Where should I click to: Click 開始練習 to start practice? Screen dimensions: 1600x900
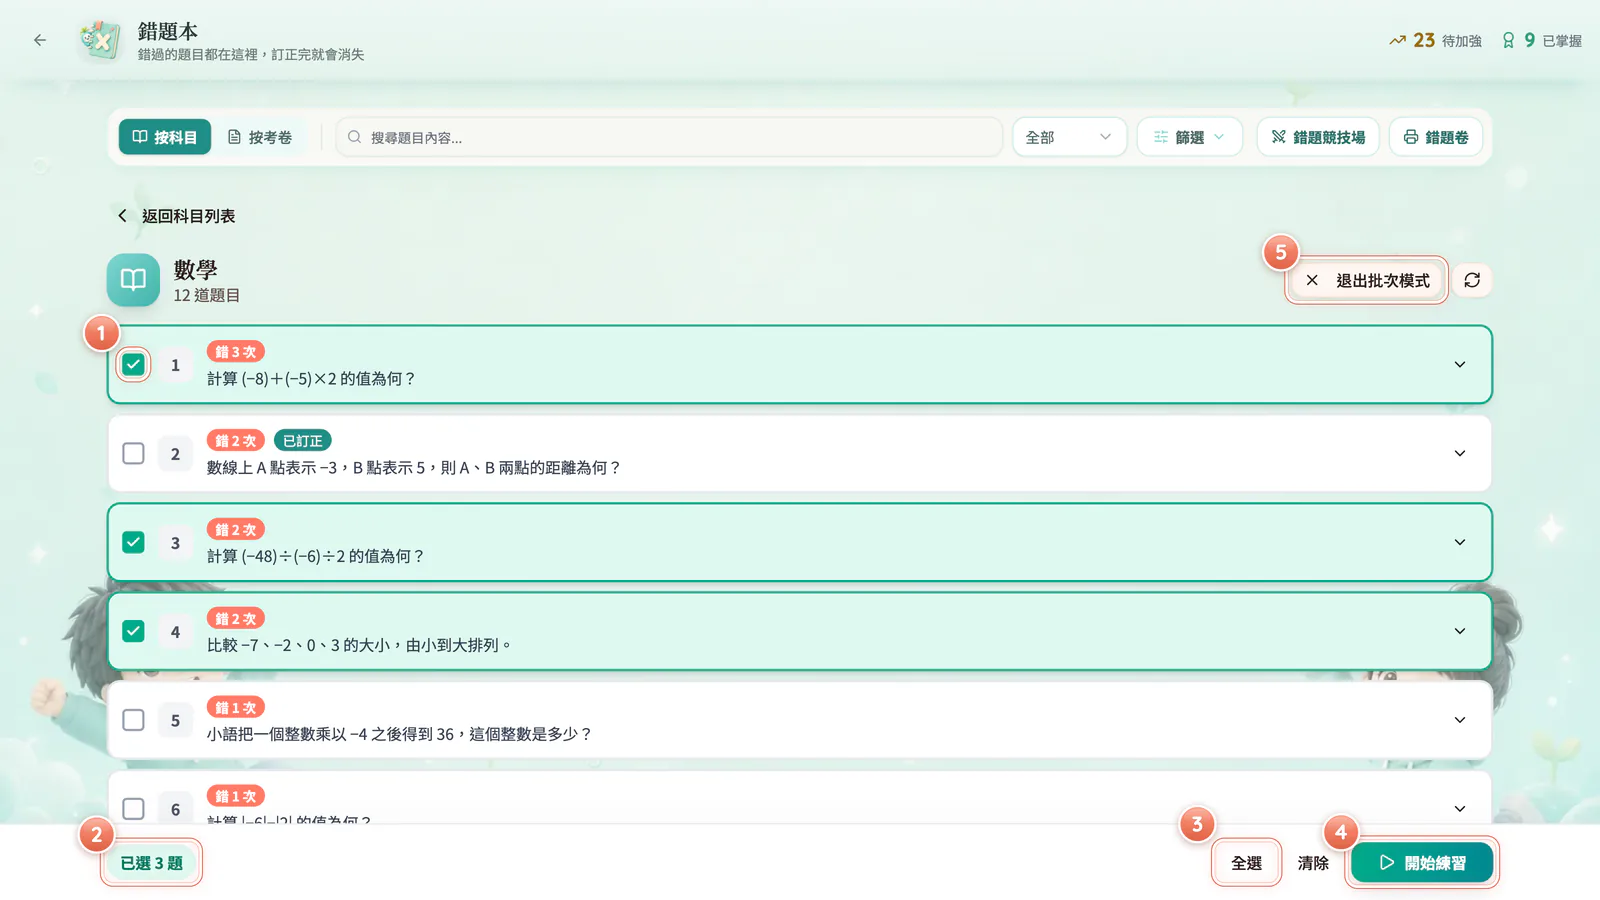coord(1422,863)
